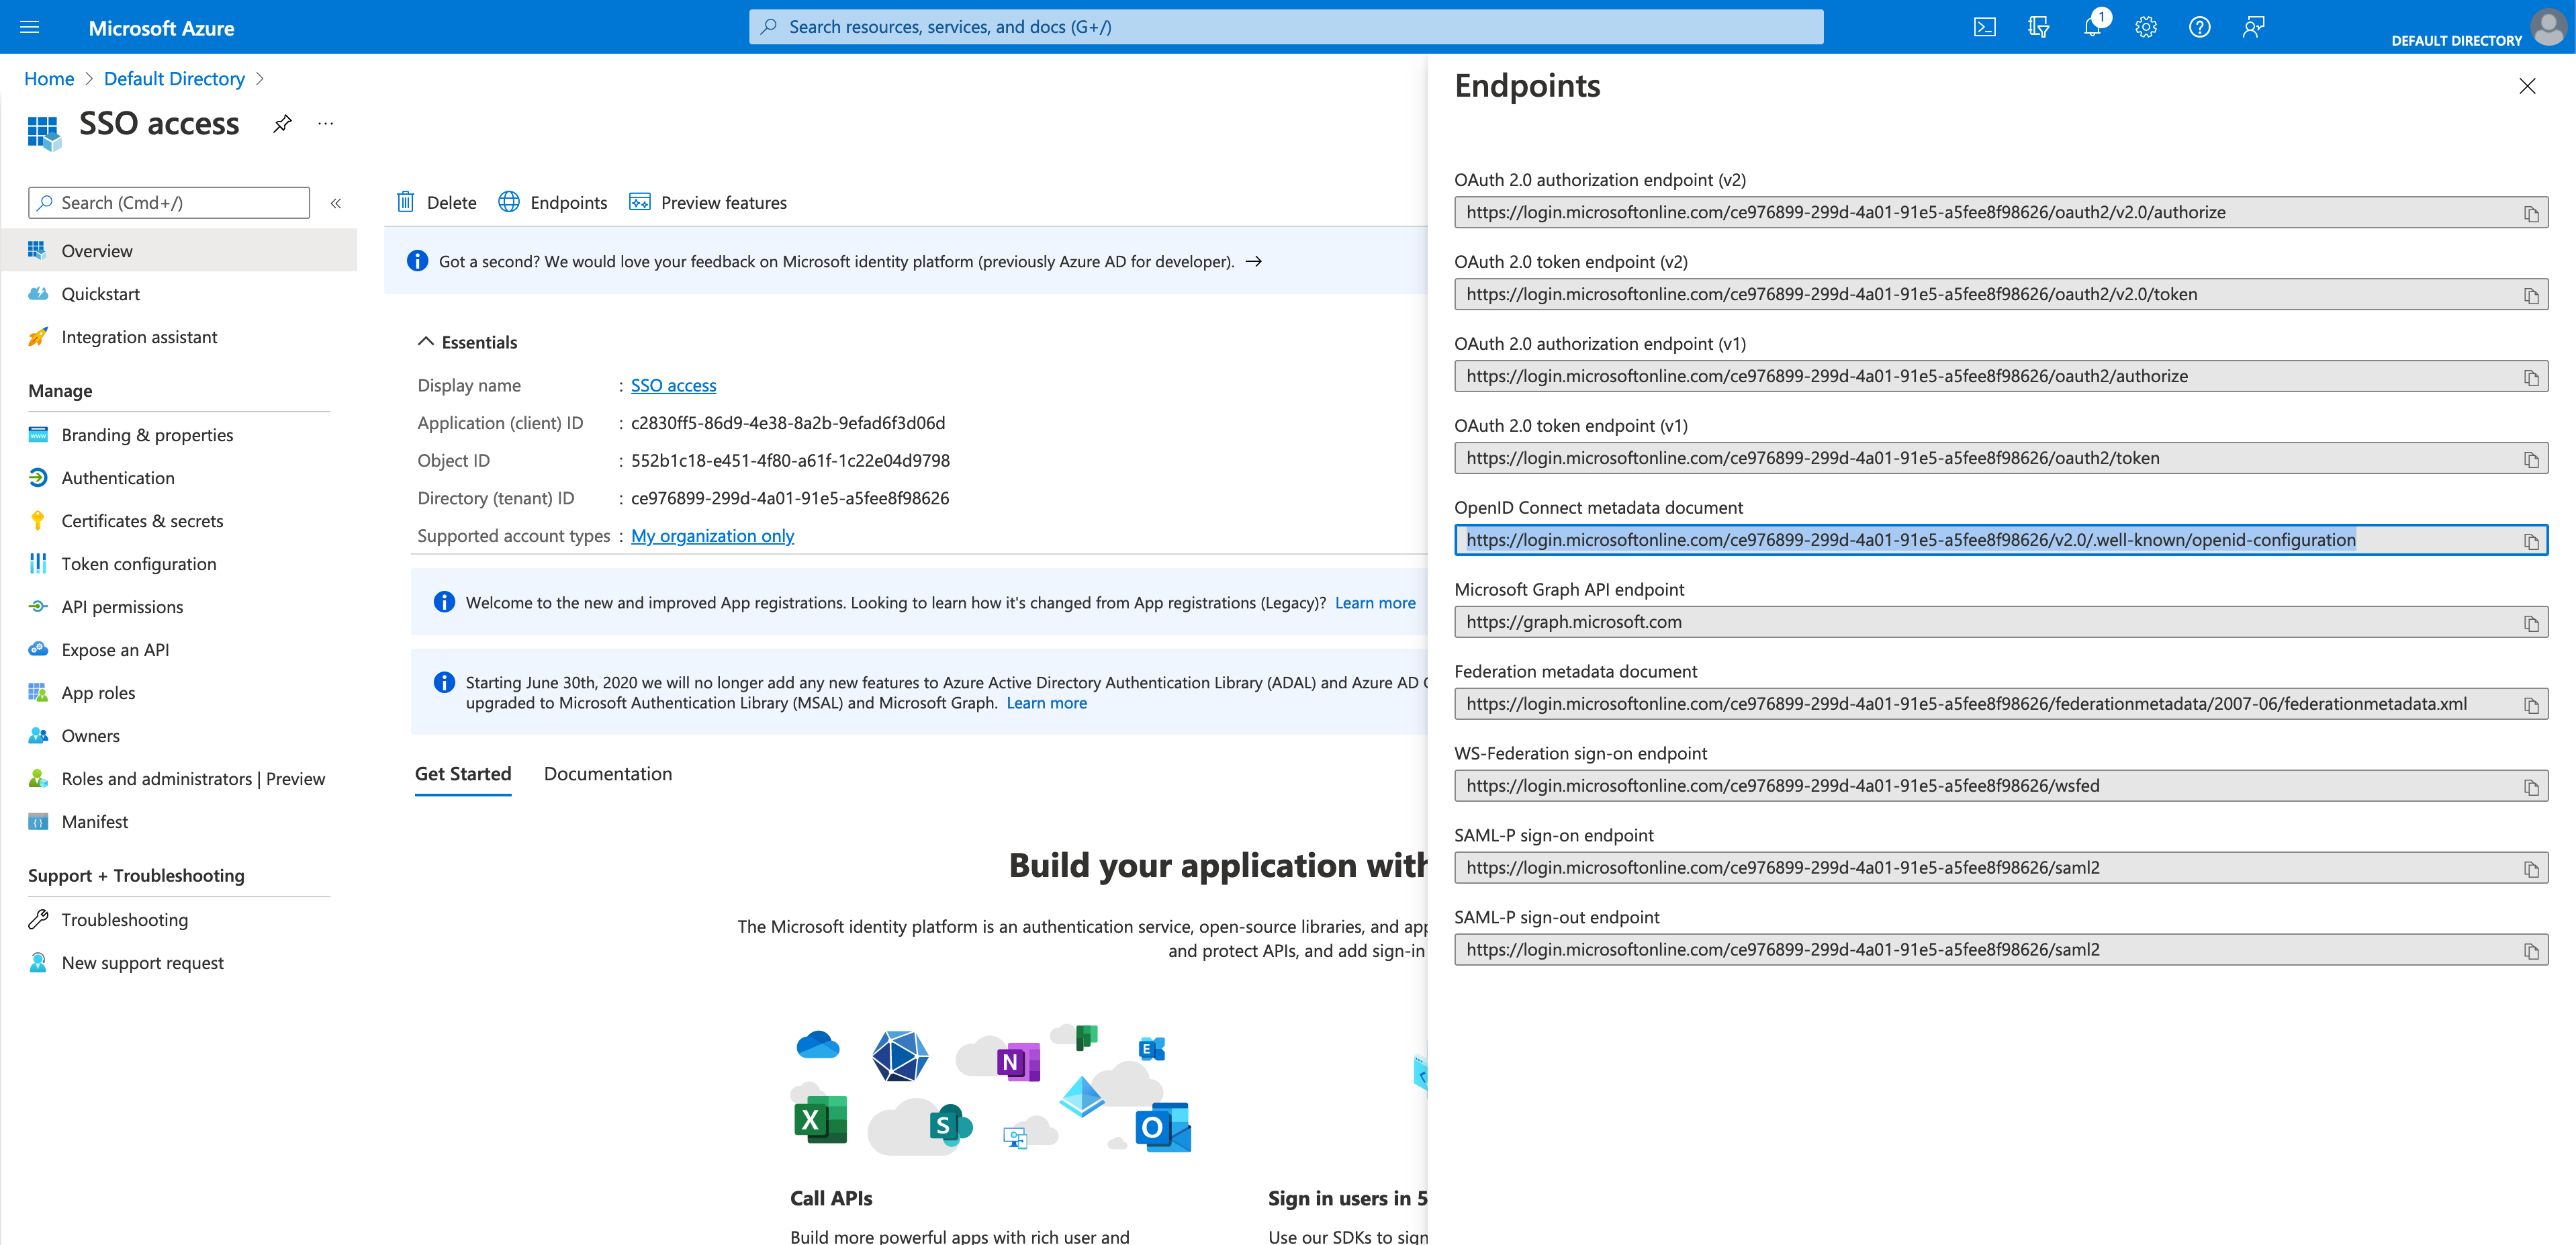The image size is (2576, 1245).
Task: Click My organization only link
Action: point(712,535)
